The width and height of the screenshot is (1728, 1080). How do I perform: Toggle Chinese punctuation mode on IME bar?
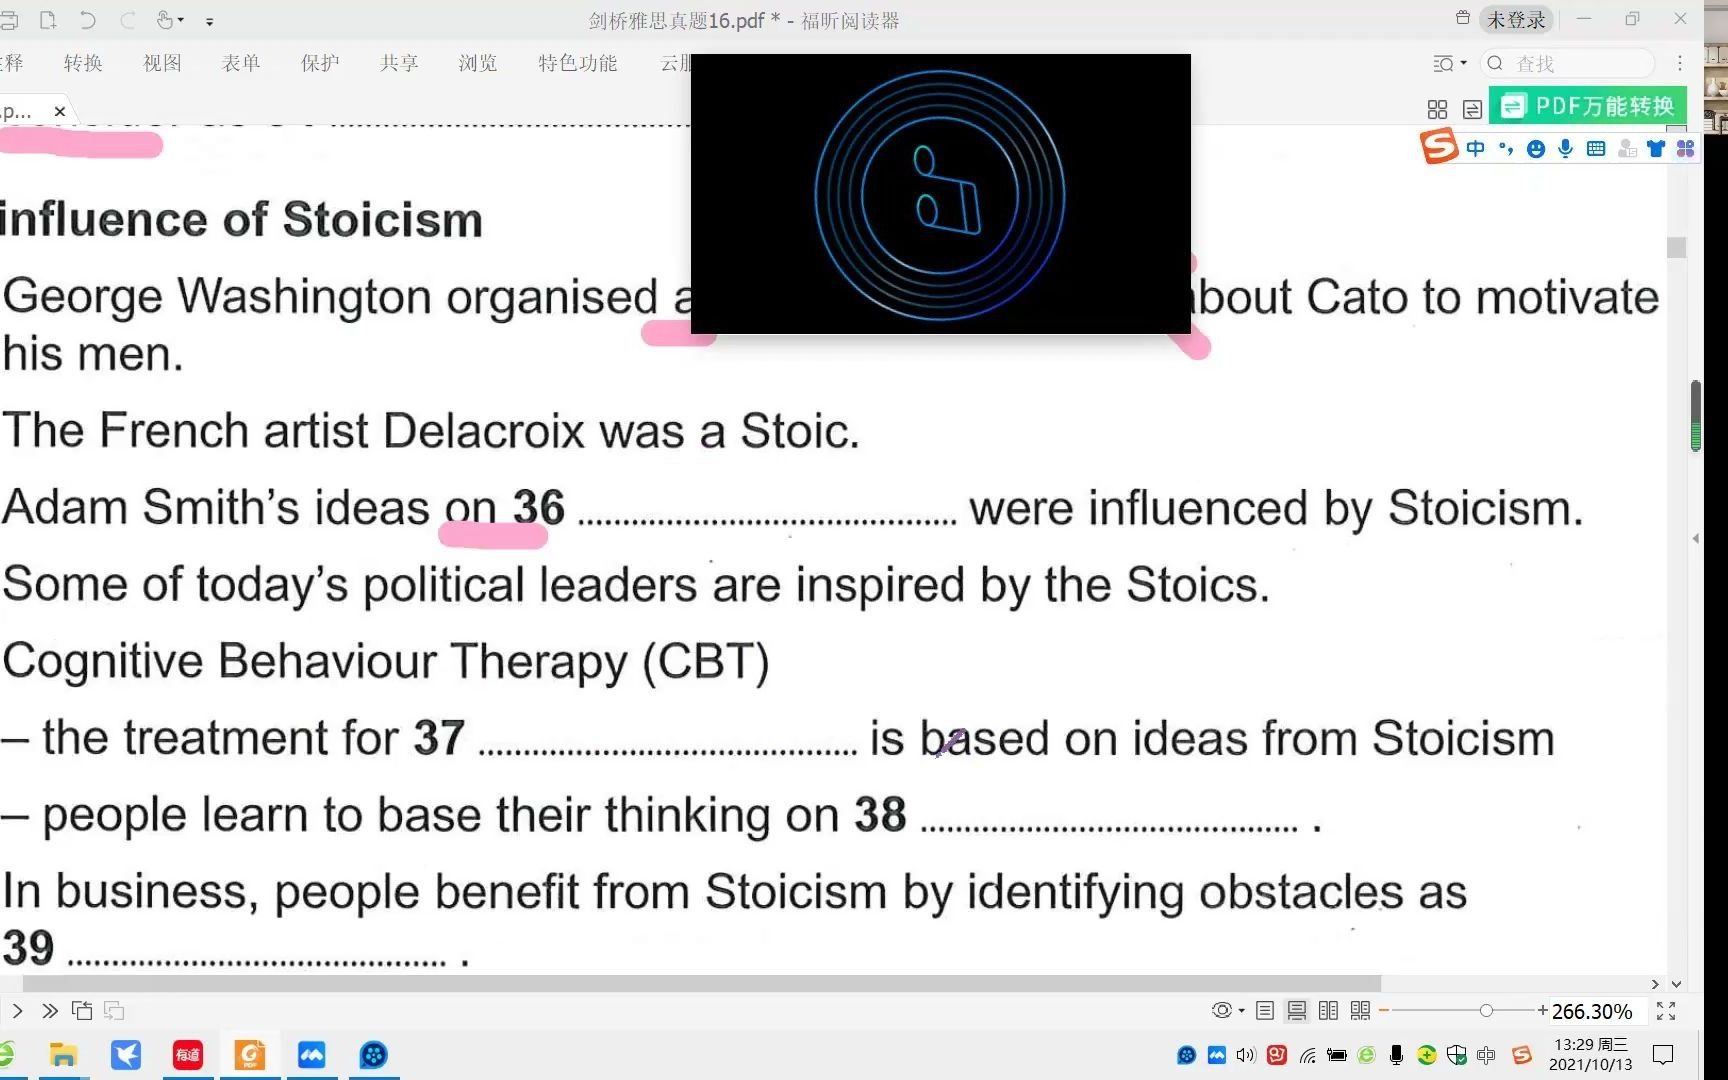pos(1505,148)
